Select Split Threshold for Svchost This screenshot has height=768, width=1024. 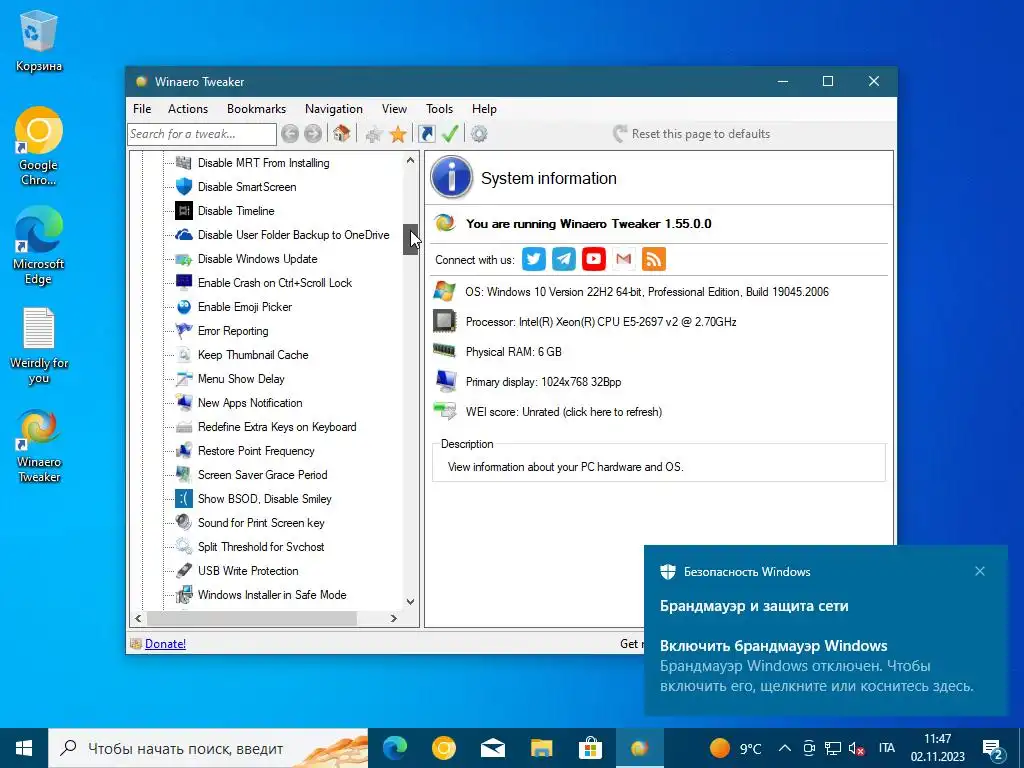coord(261,547)
